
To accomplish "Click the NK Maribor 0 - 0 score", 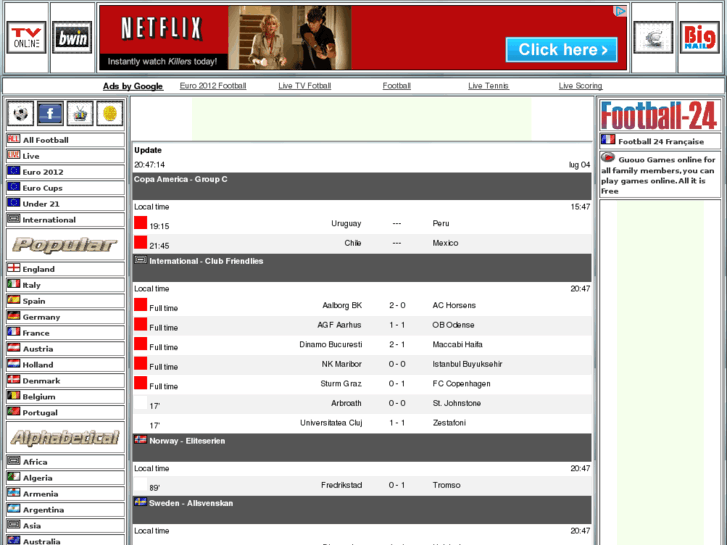I will coord(397,364).
